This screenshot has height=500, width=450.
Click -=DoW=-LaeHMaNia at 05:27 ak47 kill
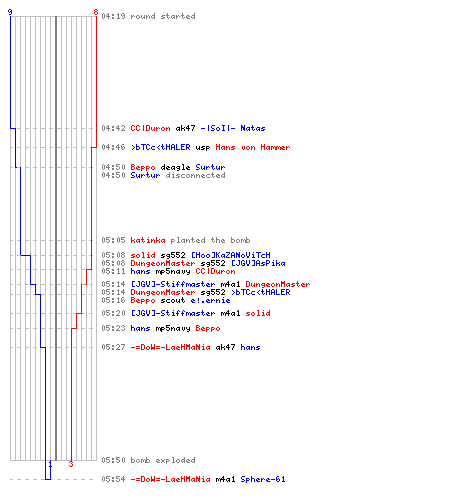point(170,347)
